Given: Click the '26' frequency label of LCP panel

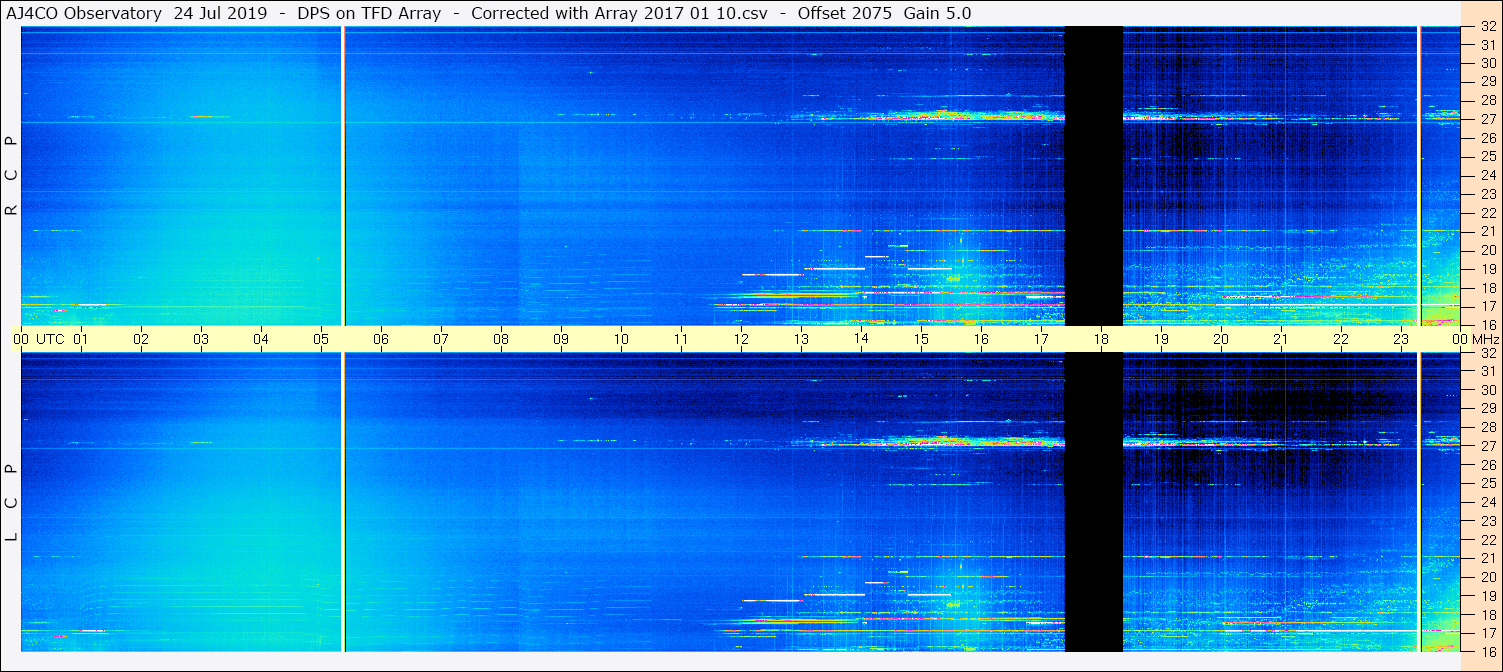Looking at the screenshot, I should [1487, 465].
